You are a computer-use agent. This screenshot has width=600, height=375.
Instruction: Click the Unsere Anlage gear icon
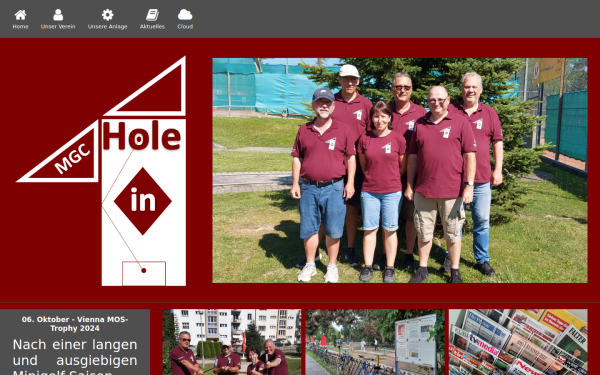click(x=108, y=15)
